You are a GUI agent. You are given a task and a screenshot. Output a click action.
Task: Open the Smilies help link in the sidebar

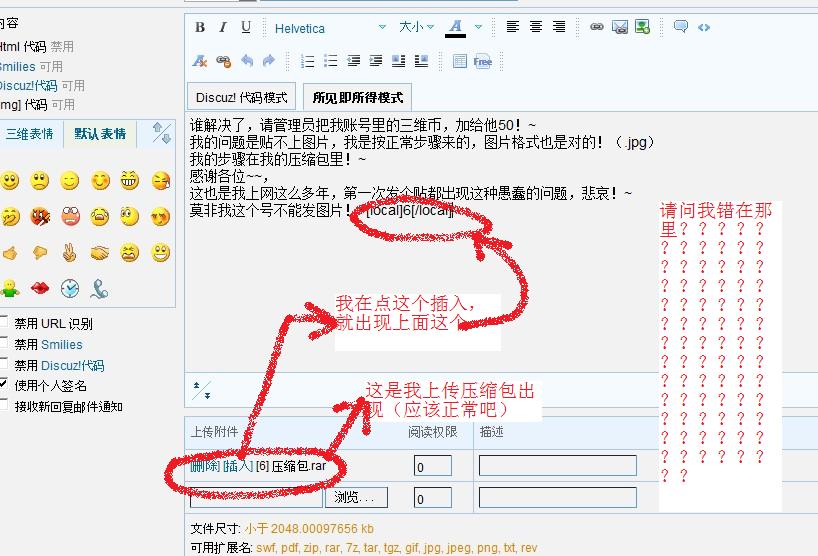[x=18, y=67]
